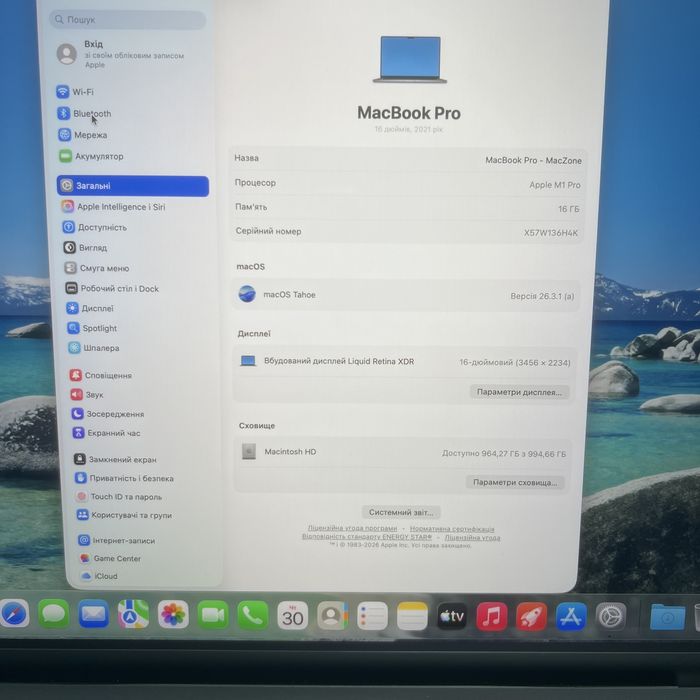Click the Параметри дисплея button

[x=519, y=392]
